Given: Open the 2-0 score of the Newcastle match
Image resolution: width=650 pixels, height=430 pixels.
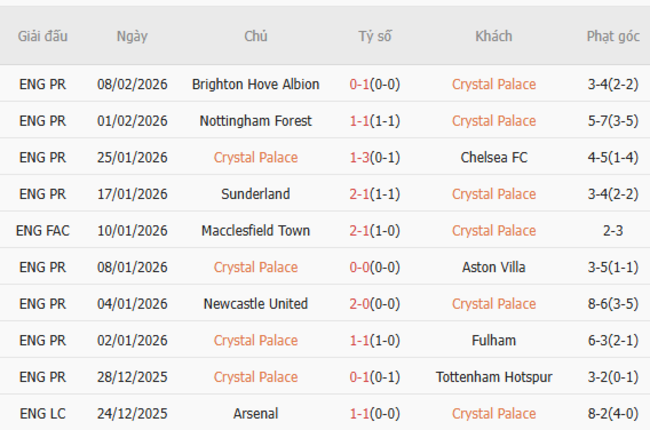Looking at the screenshot, I should point(359,304).
